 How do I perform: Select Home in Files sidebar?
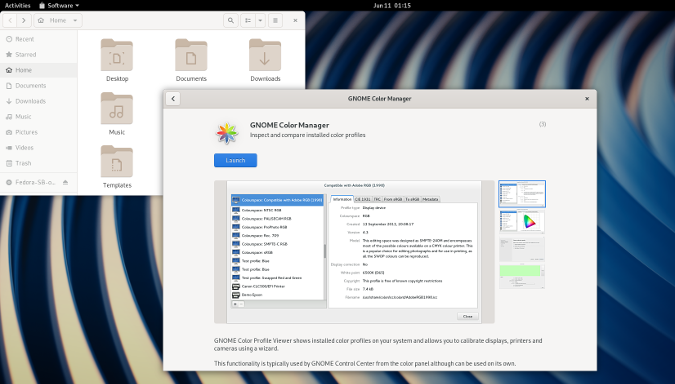(x=38, y=70)
